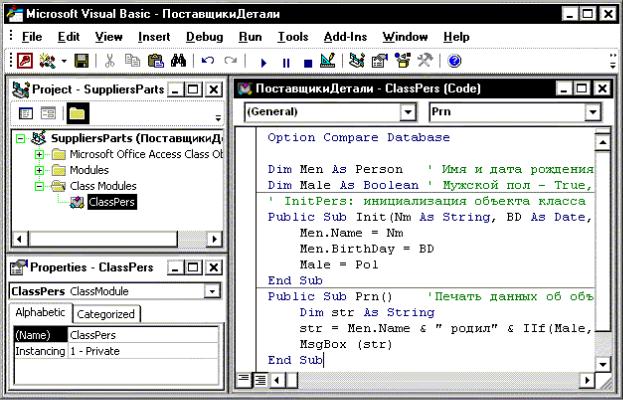Click the View Microsoft Access toolbar icon
This screenshot has height=400, width=623.
click(x=25, y=61)
